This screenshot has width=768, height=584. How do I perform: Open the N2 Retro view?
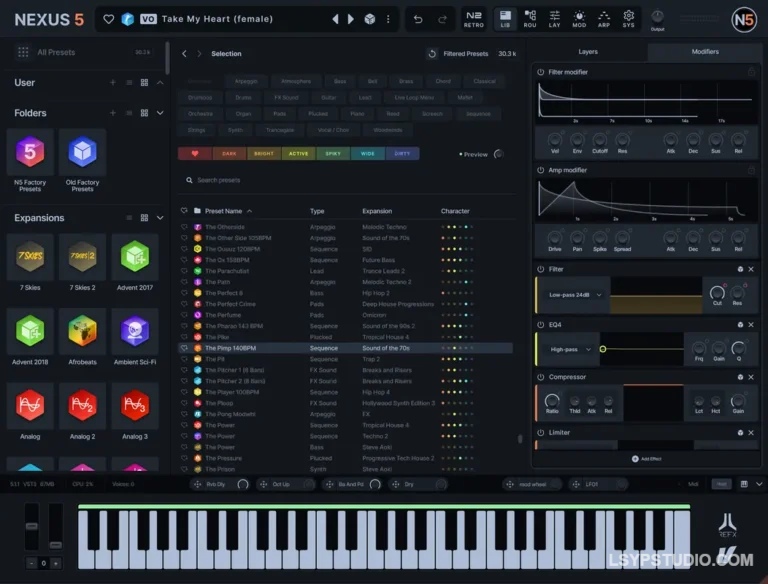tap(474, 19)
